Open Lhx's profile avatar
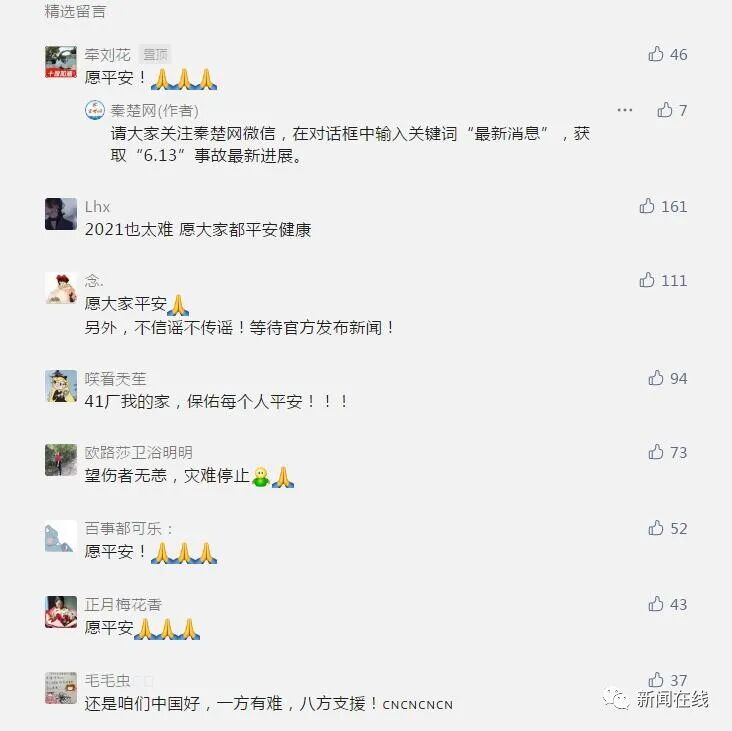Image resolution: width=732 pixels, height=731 pixels. coord(61,214)
